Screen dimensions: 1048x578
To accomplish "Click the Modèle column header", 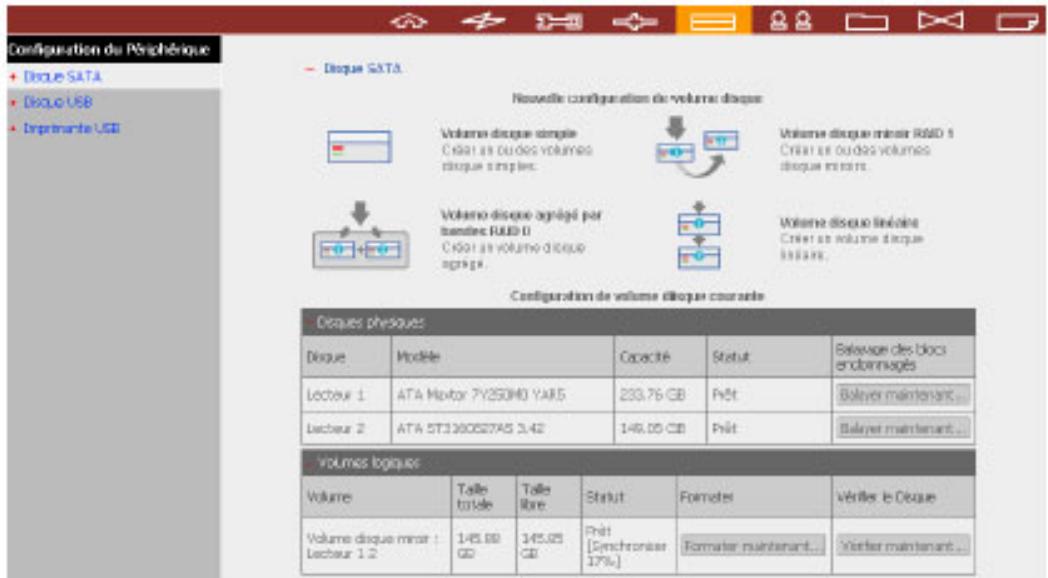I will (x=502, y=356).
